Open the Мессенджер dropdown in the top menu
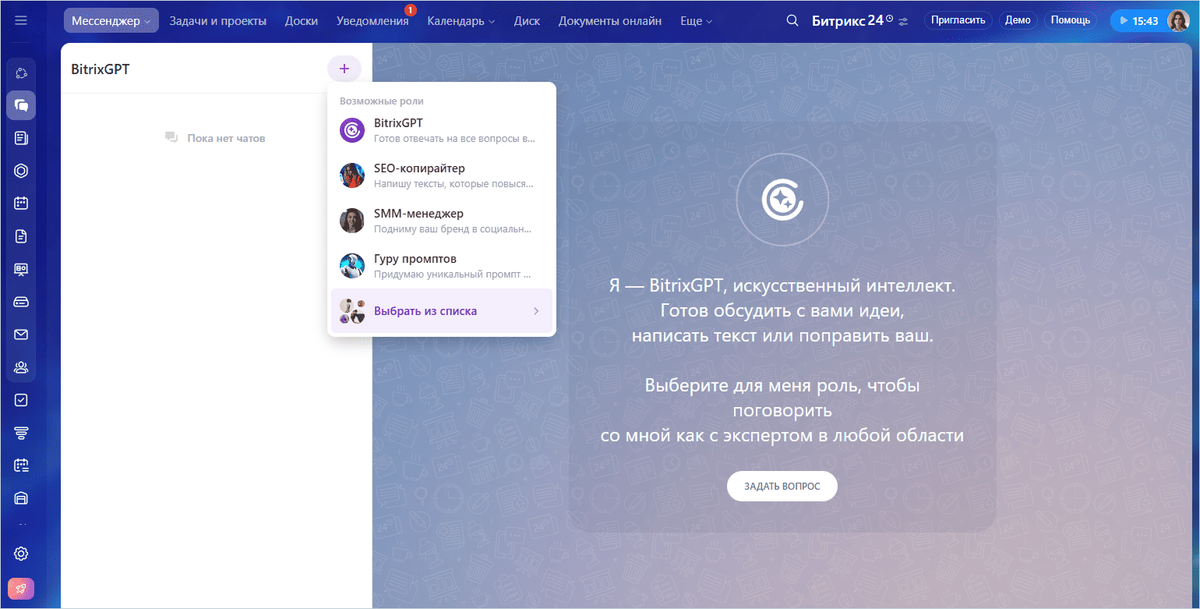Viewport: 1200px width, 609px height. pos(110,19)
